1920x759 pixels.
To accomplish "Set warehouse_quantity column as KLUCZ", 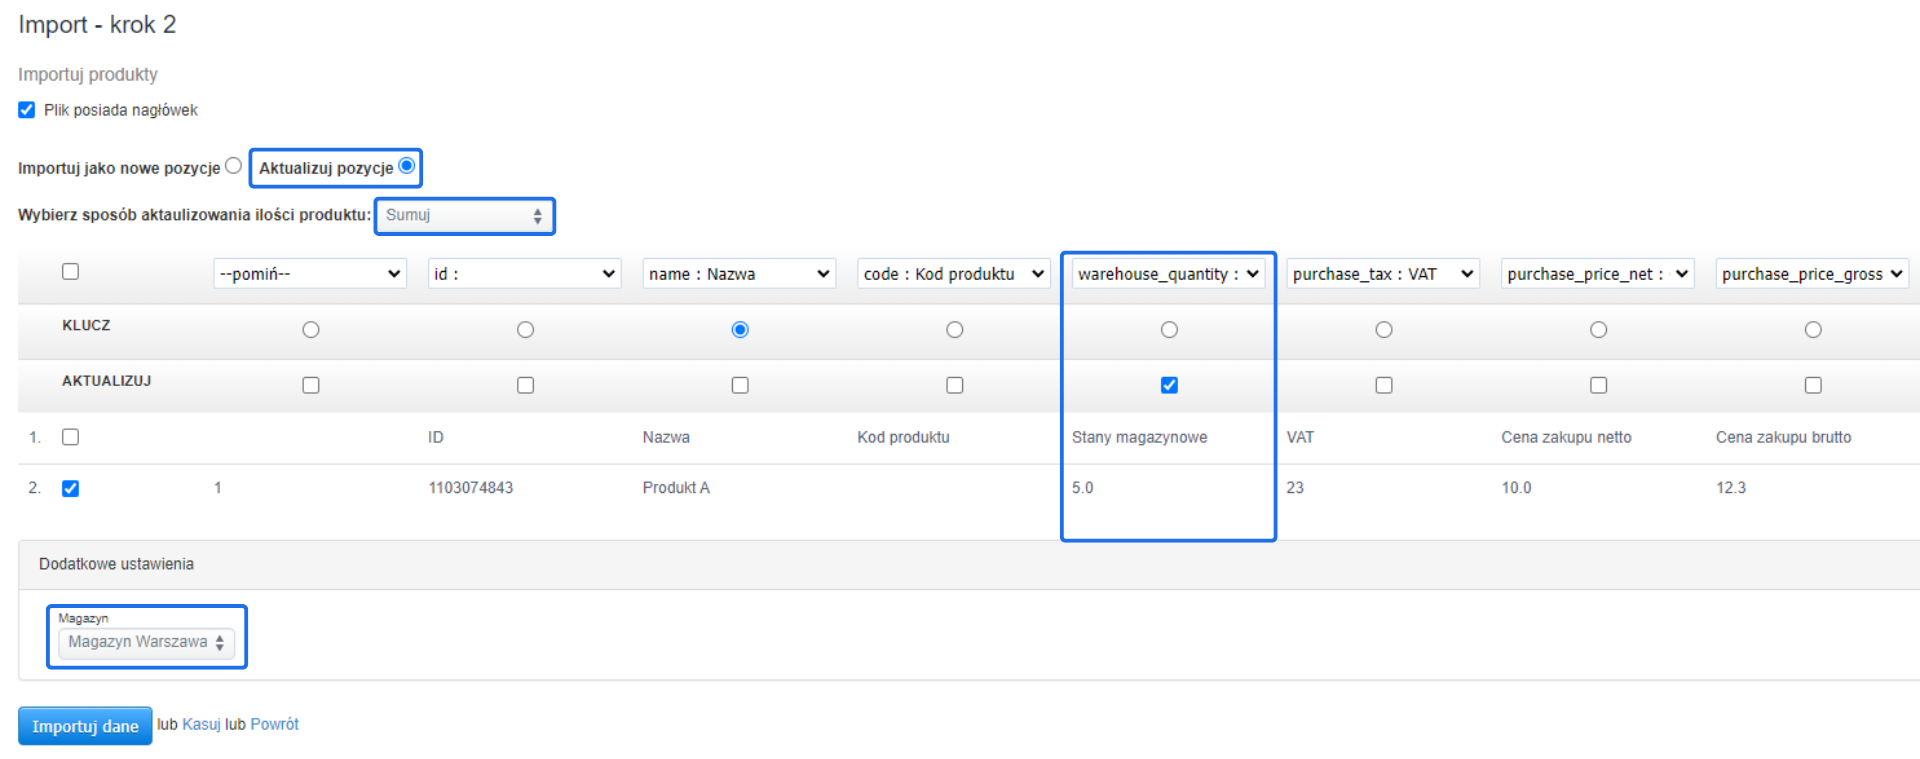I will coord(1169,330).
